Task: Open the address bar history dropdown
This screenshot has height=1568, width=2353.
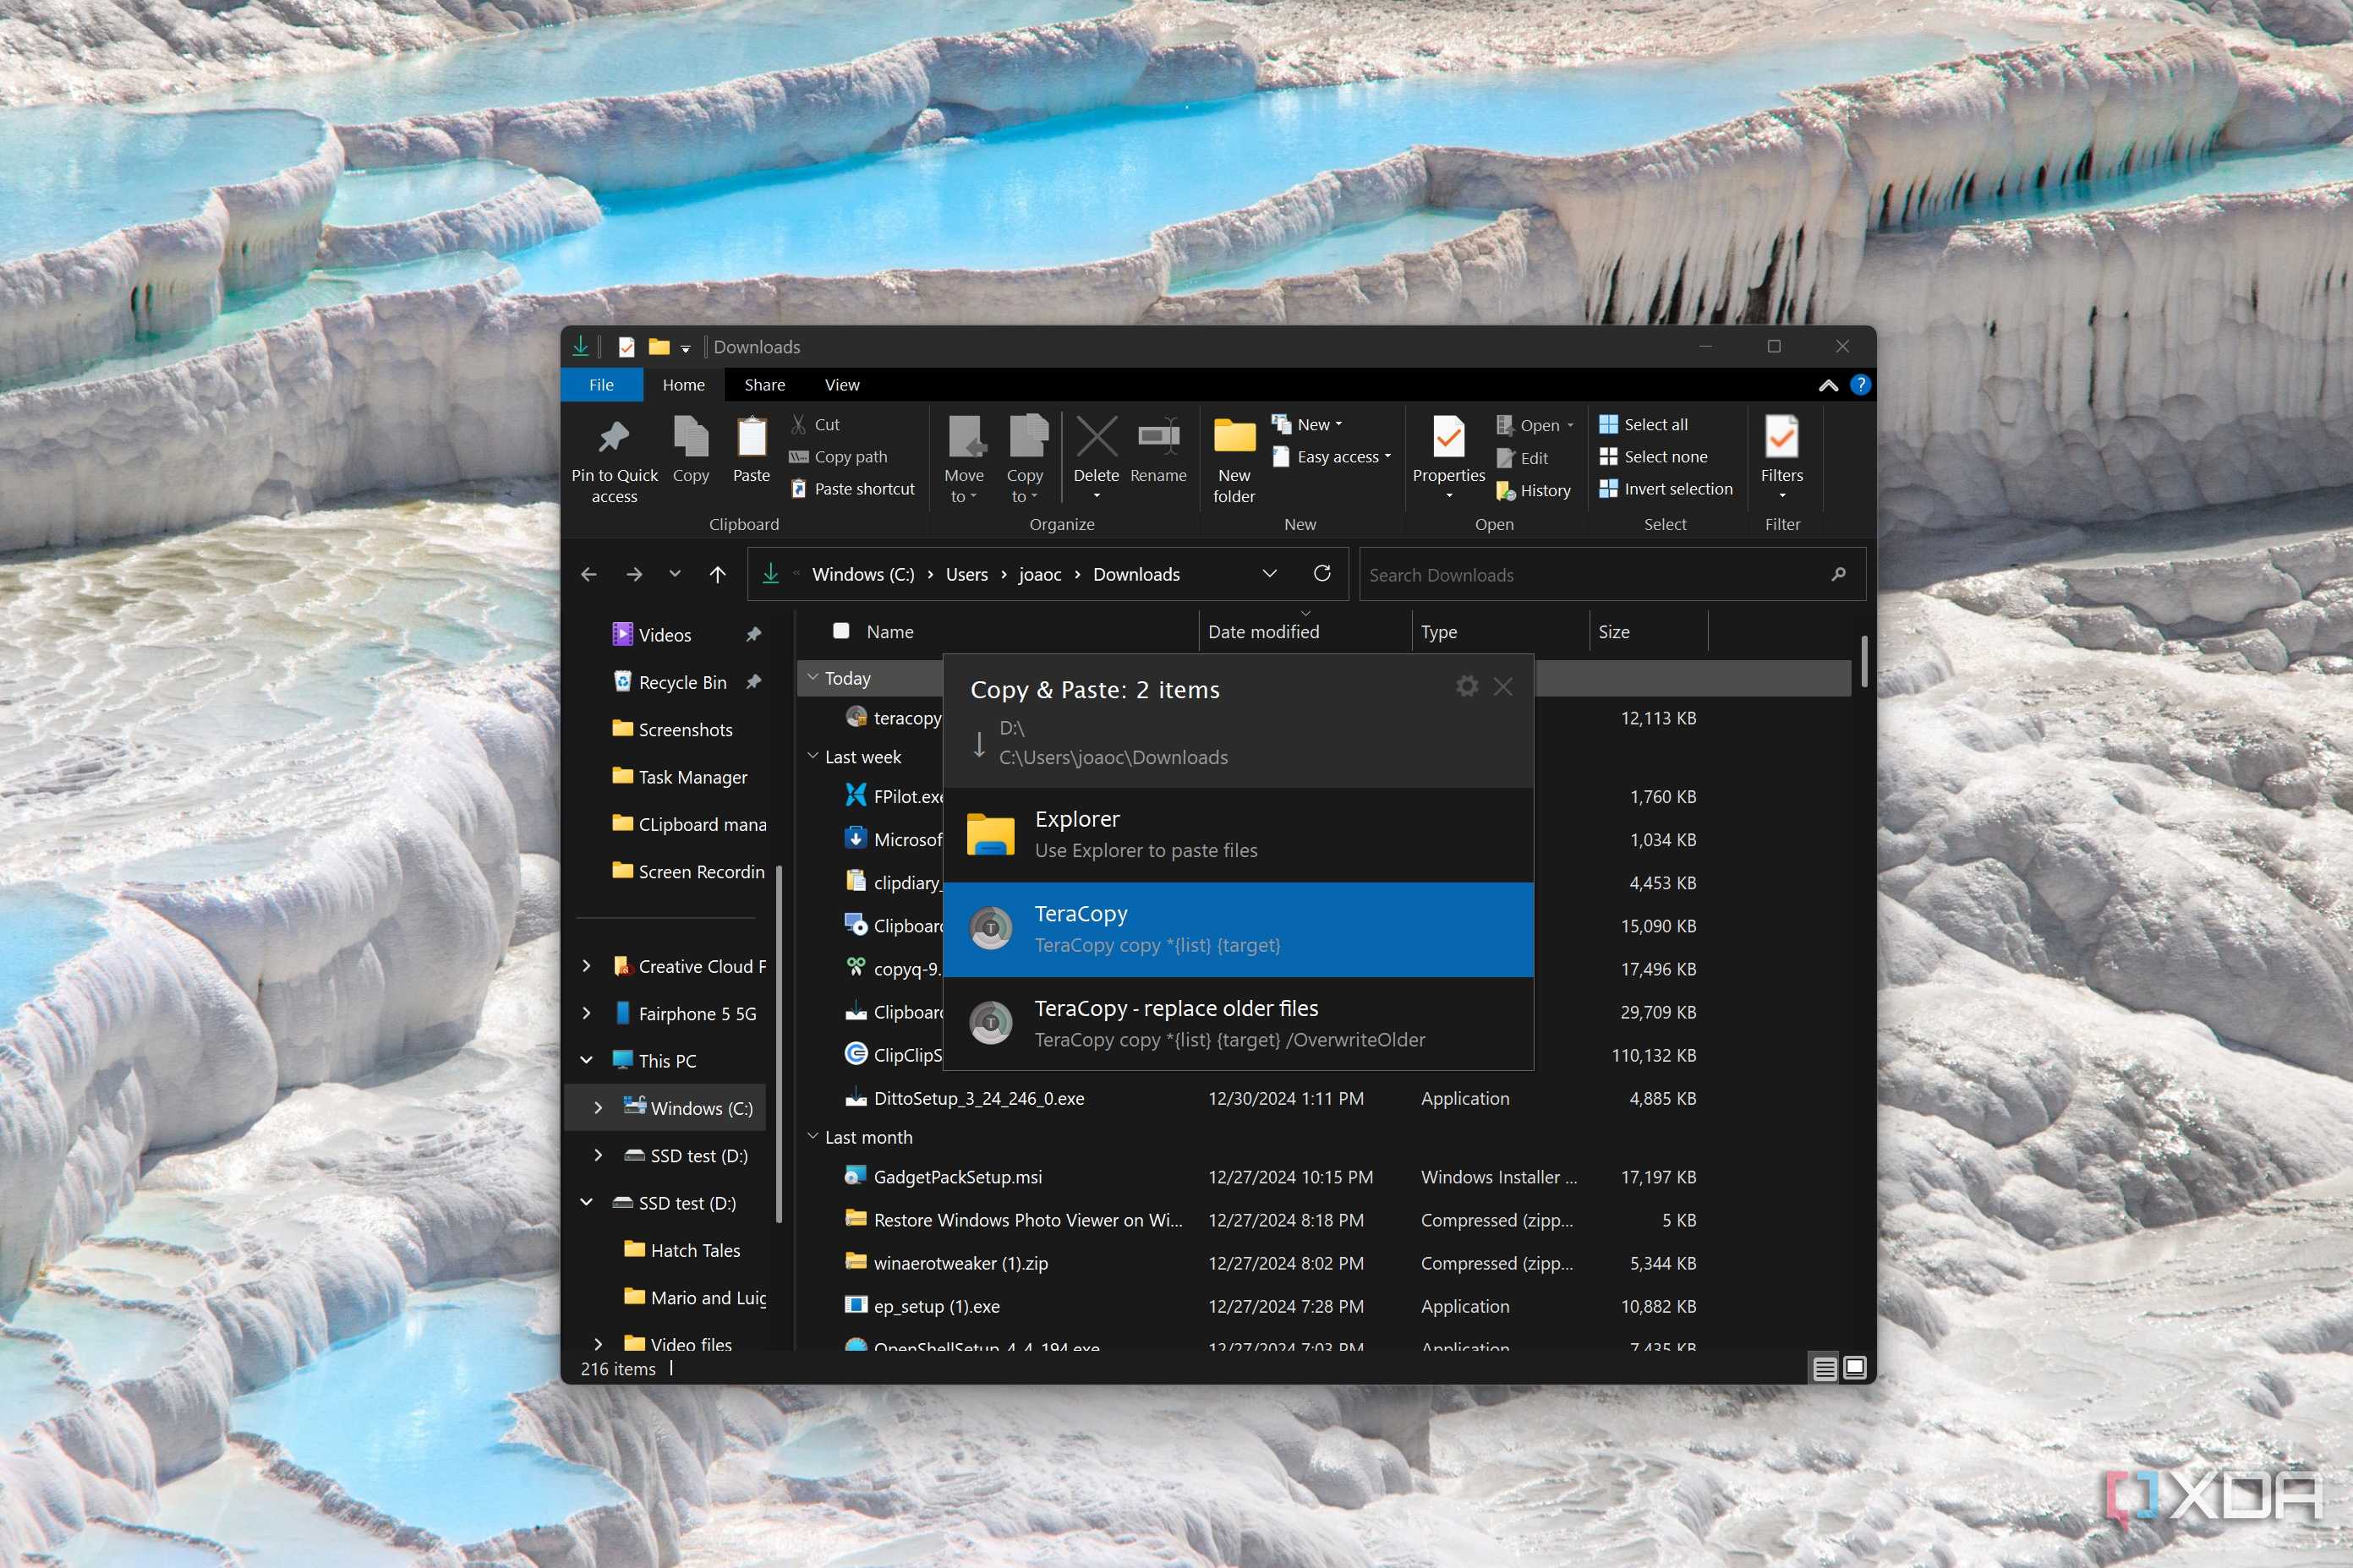Action: pyautogui.click(x=1270, y=574)
